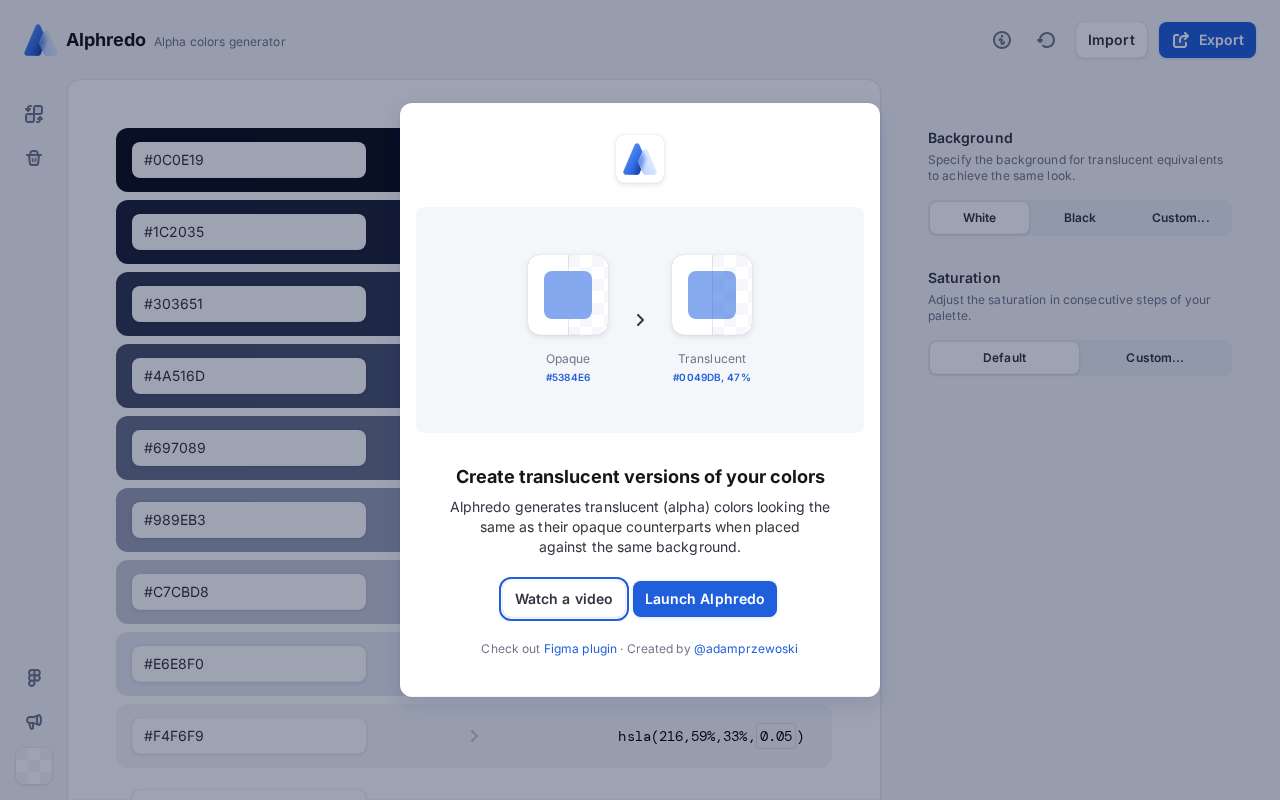Open the Figma plugin link

[x=580, y=649]
